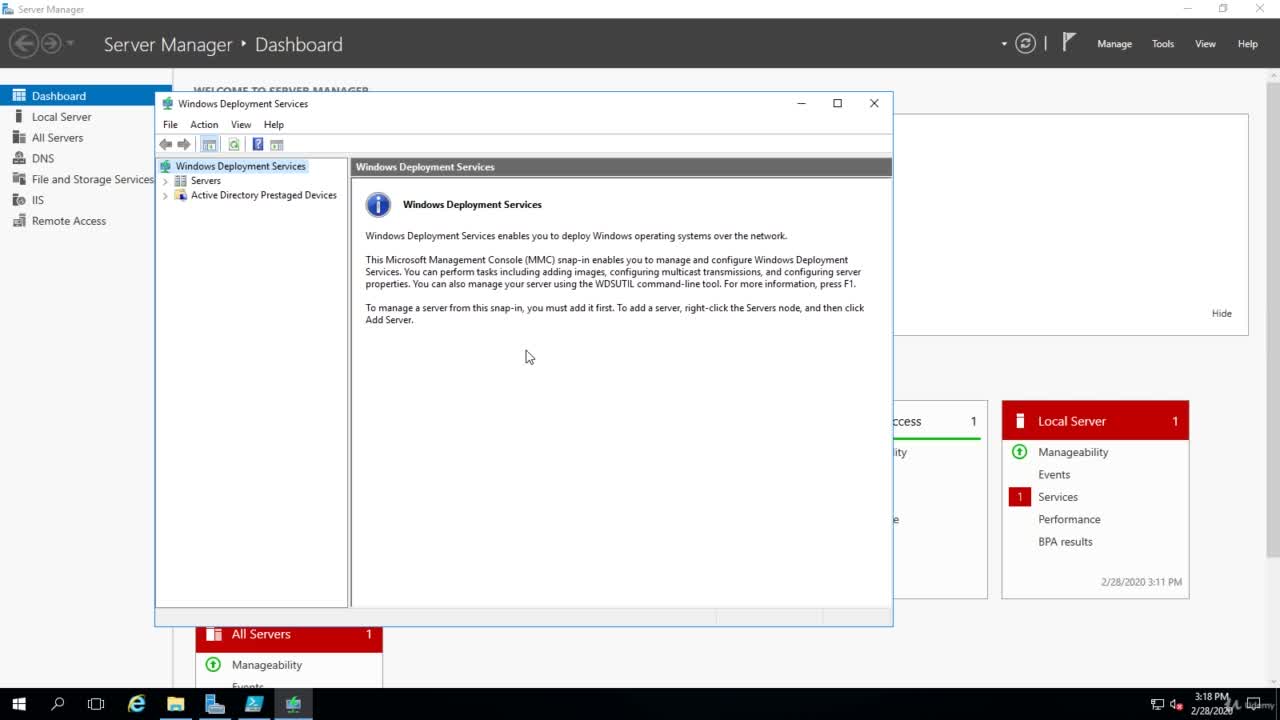Click the Refresh toolbar icon in WDS
Viewport: 1280px width, 720px height.
pyautogui.click(x=234, y=144)
